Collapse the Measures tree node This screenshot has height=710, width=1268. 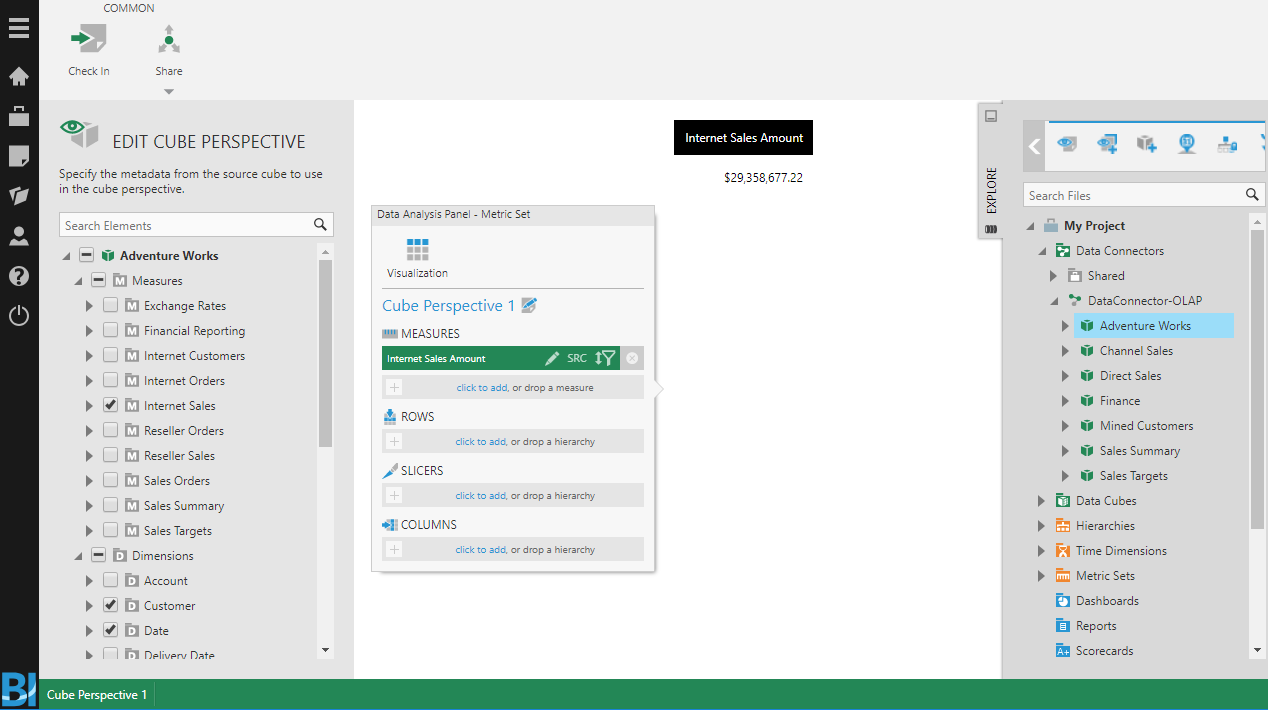(78, 281)
